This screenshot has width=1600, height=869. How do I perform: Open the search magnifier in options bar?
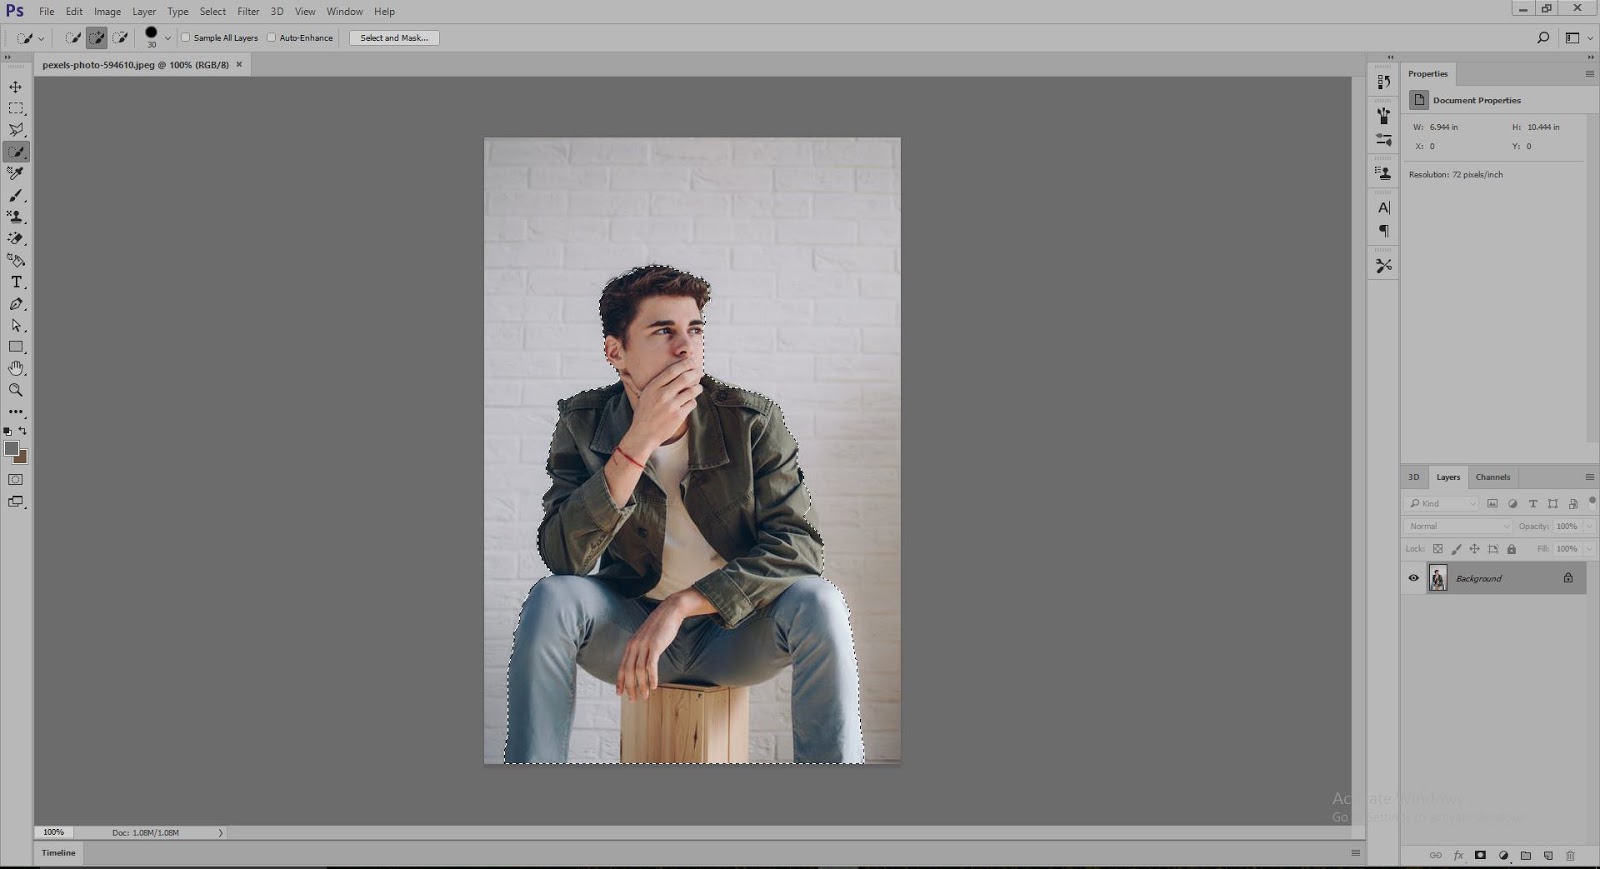[x=1543, y=38]
